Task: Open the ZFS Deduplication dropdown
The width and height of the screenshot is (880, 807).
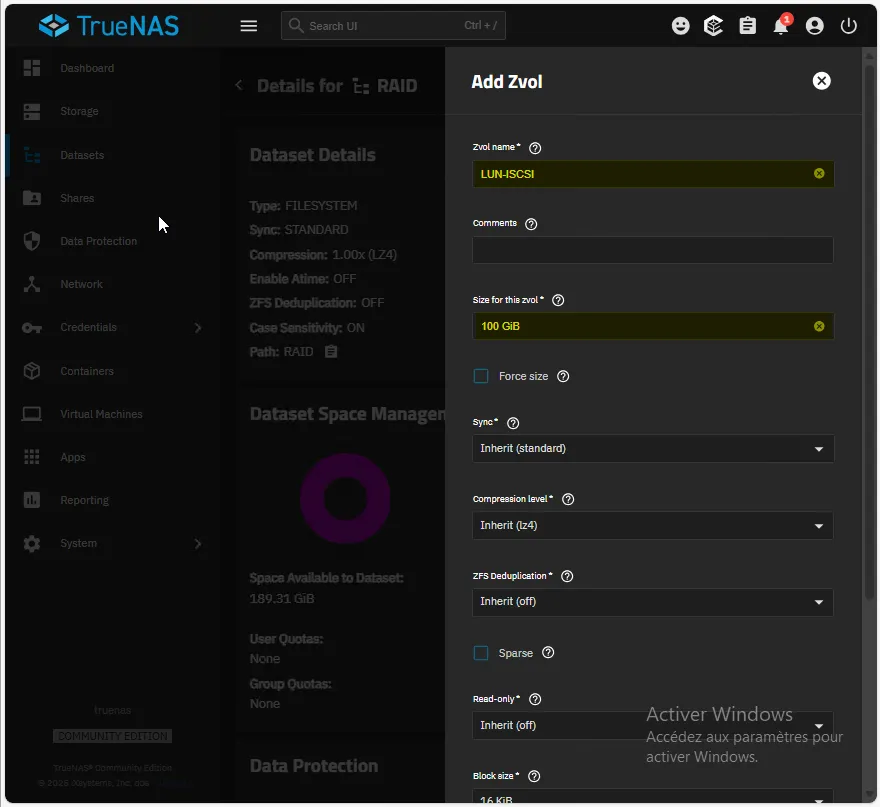Action: coord(652,602)
